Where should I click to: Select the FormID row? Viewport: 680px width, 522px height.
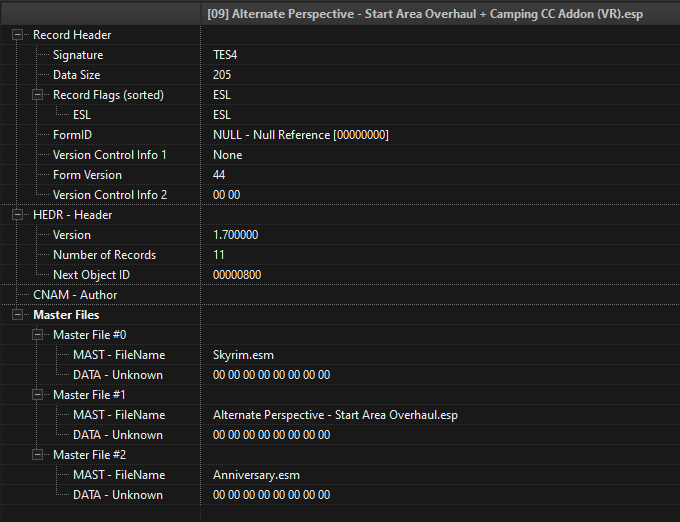pos(340,135)
